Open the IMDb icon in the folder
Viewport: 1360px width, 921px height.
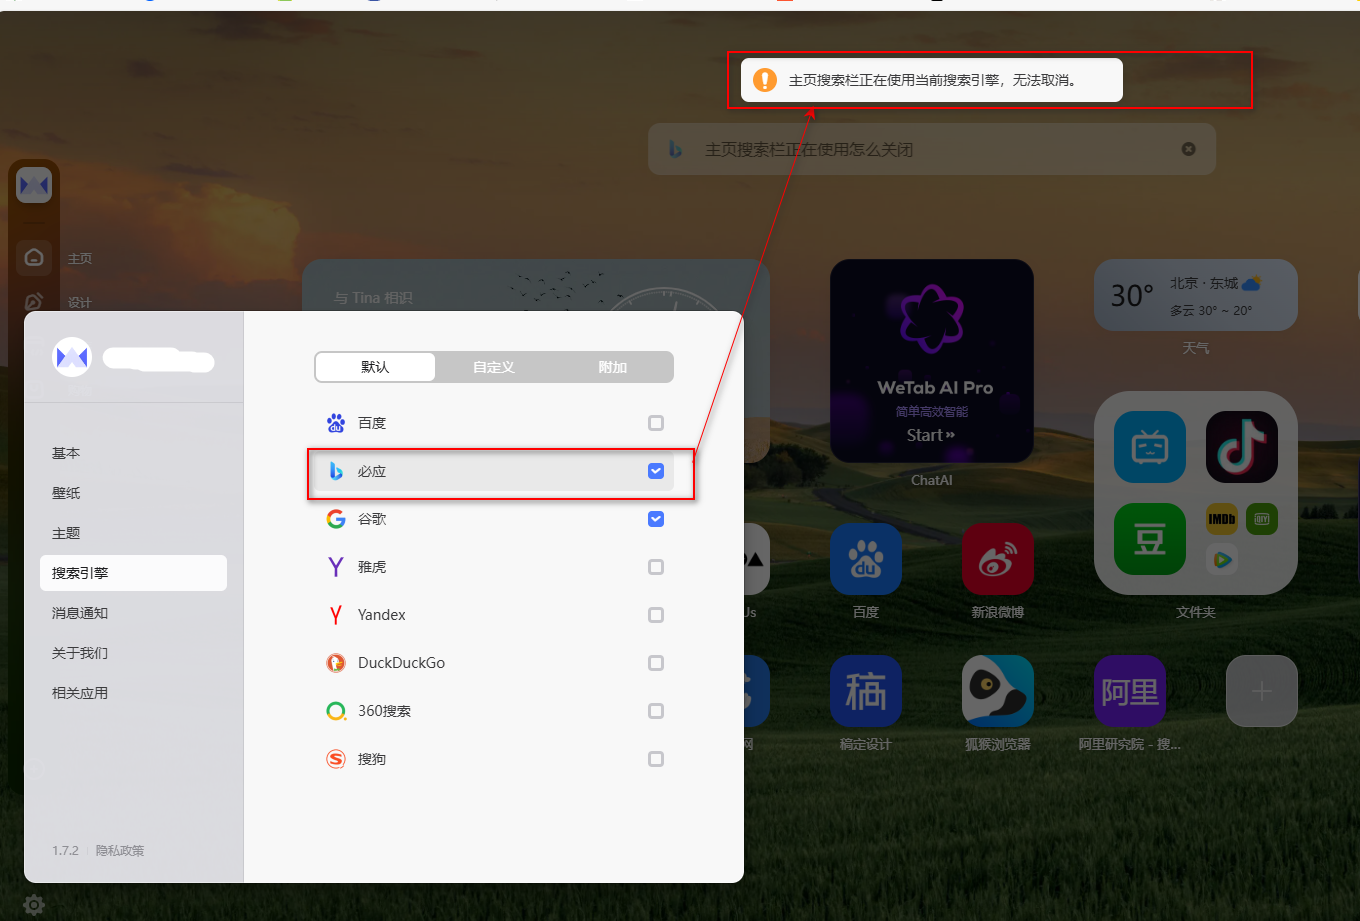(x=1222, y=519)
